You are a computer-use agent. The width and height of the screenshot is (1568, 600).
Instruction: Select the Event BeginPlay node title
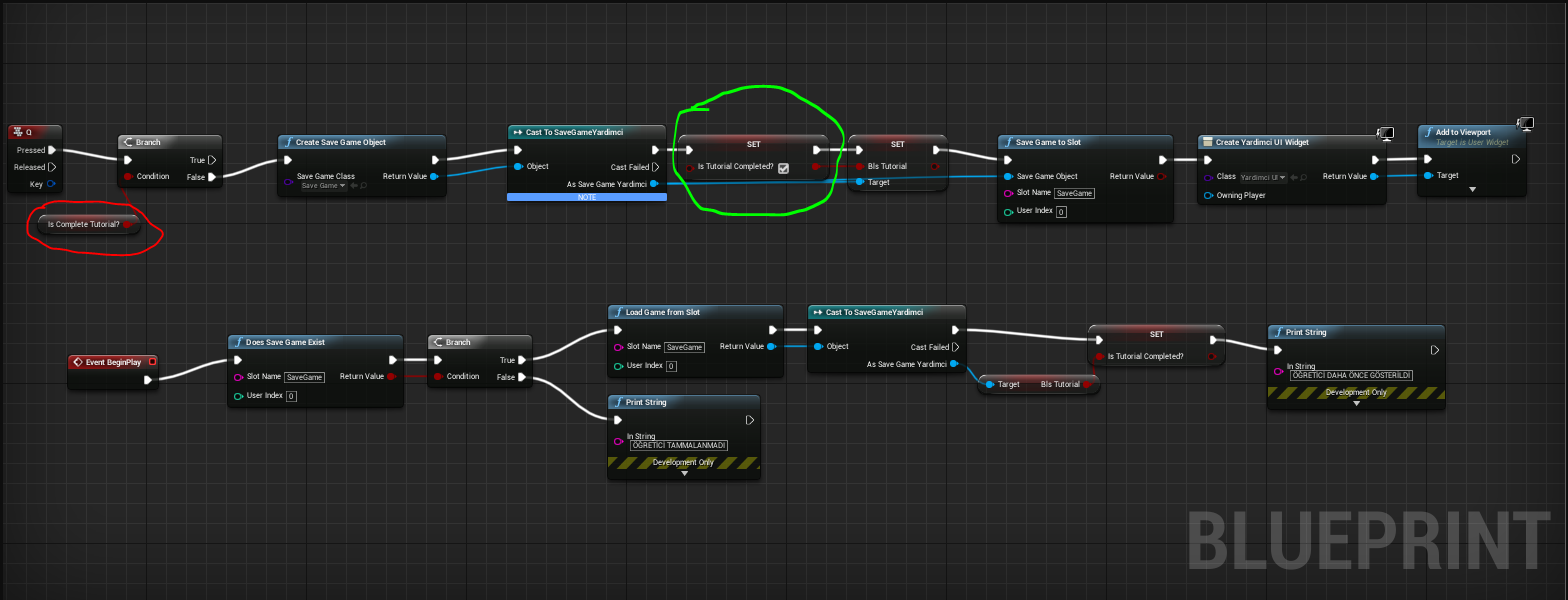click(x=113, y=362)
